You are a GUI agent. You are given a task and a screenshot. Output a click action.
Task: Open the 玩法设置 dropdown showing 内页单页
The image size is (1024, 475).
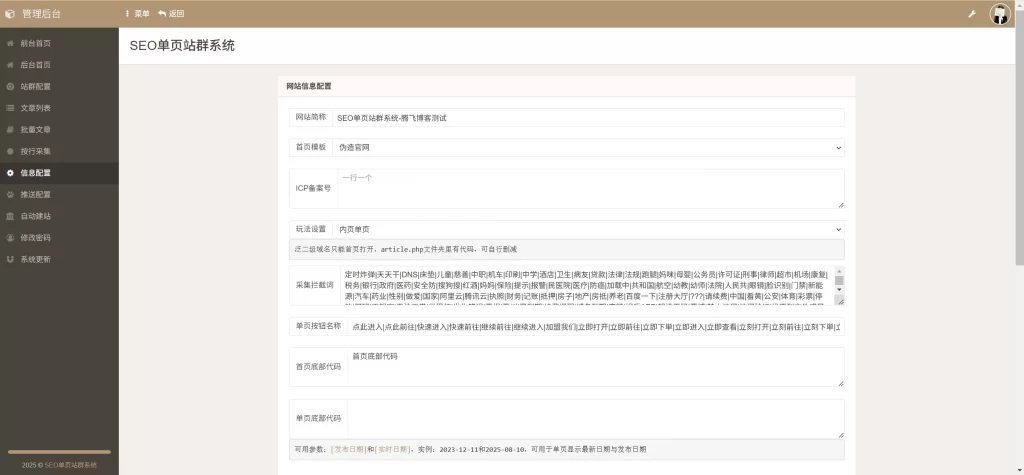588,229
